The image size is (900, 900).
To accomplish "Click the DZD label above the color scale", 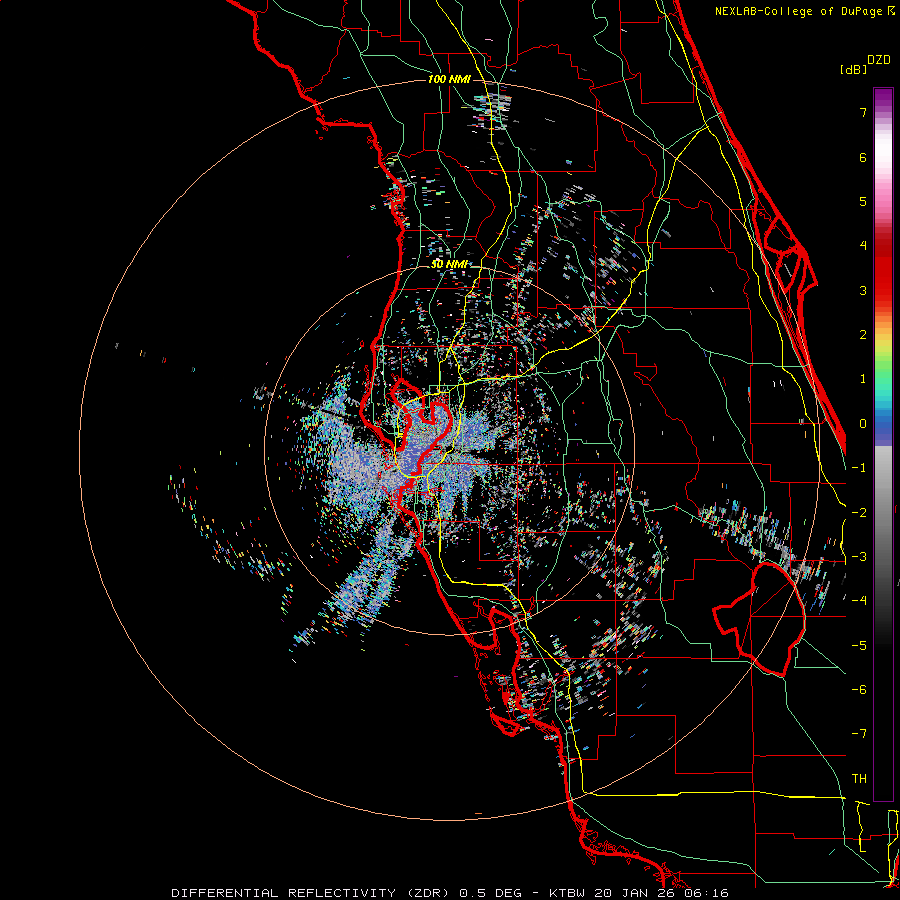I will pos(879,60).
